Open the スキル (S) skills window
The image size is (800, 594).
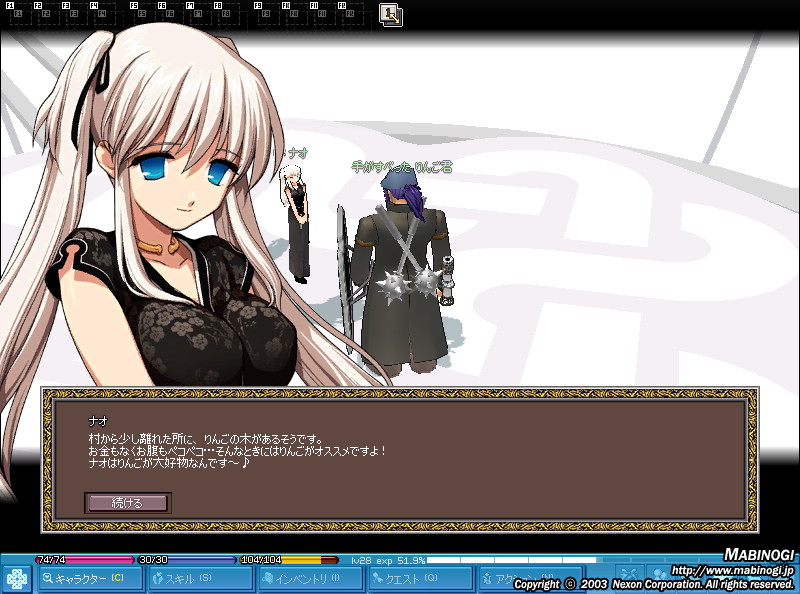[x=201, y=579]
